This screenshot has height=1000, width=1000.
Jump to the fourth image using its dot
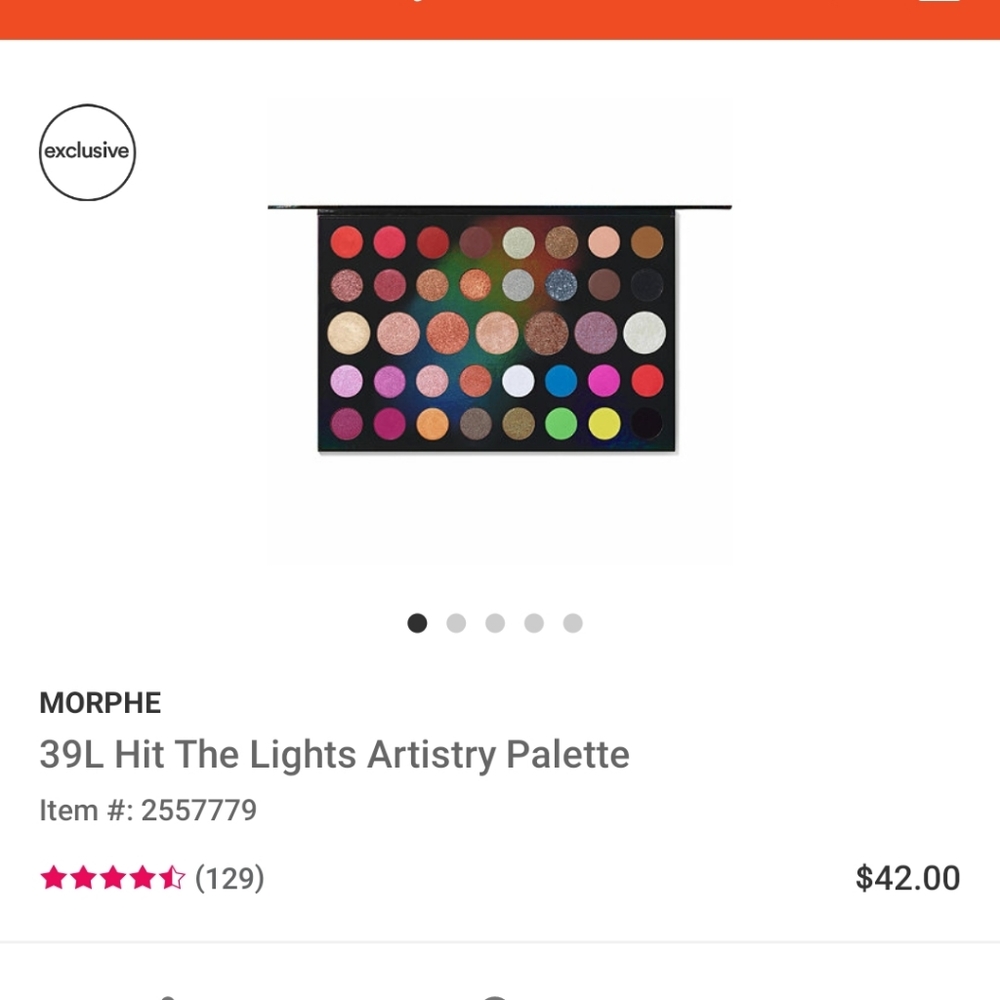pyautogui.click(x=534, y=623)
